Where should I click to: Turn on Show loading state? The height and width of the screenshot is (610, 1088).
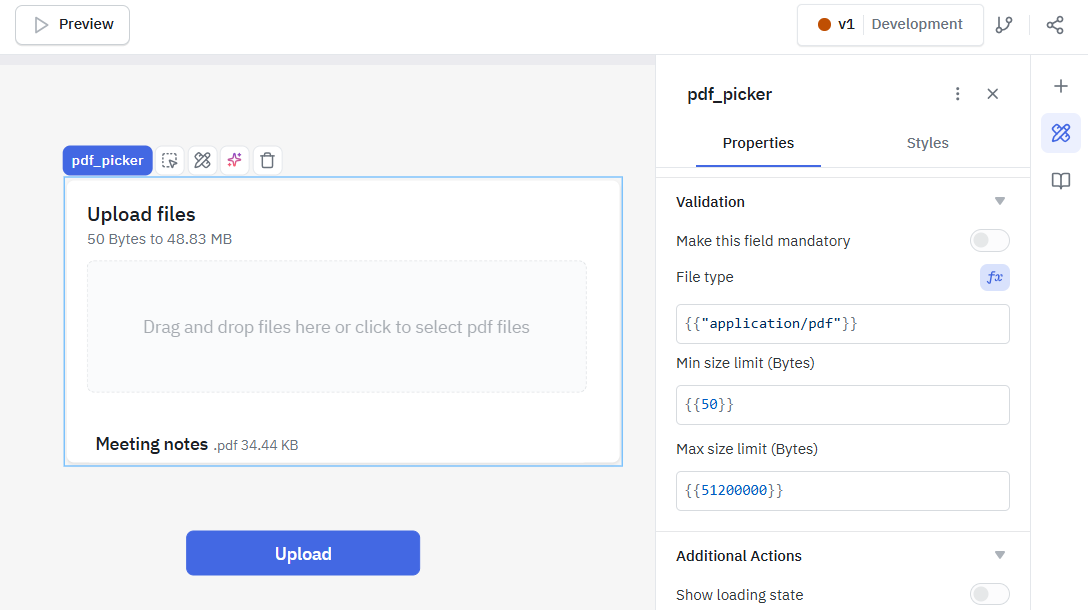tap(989, 594)
